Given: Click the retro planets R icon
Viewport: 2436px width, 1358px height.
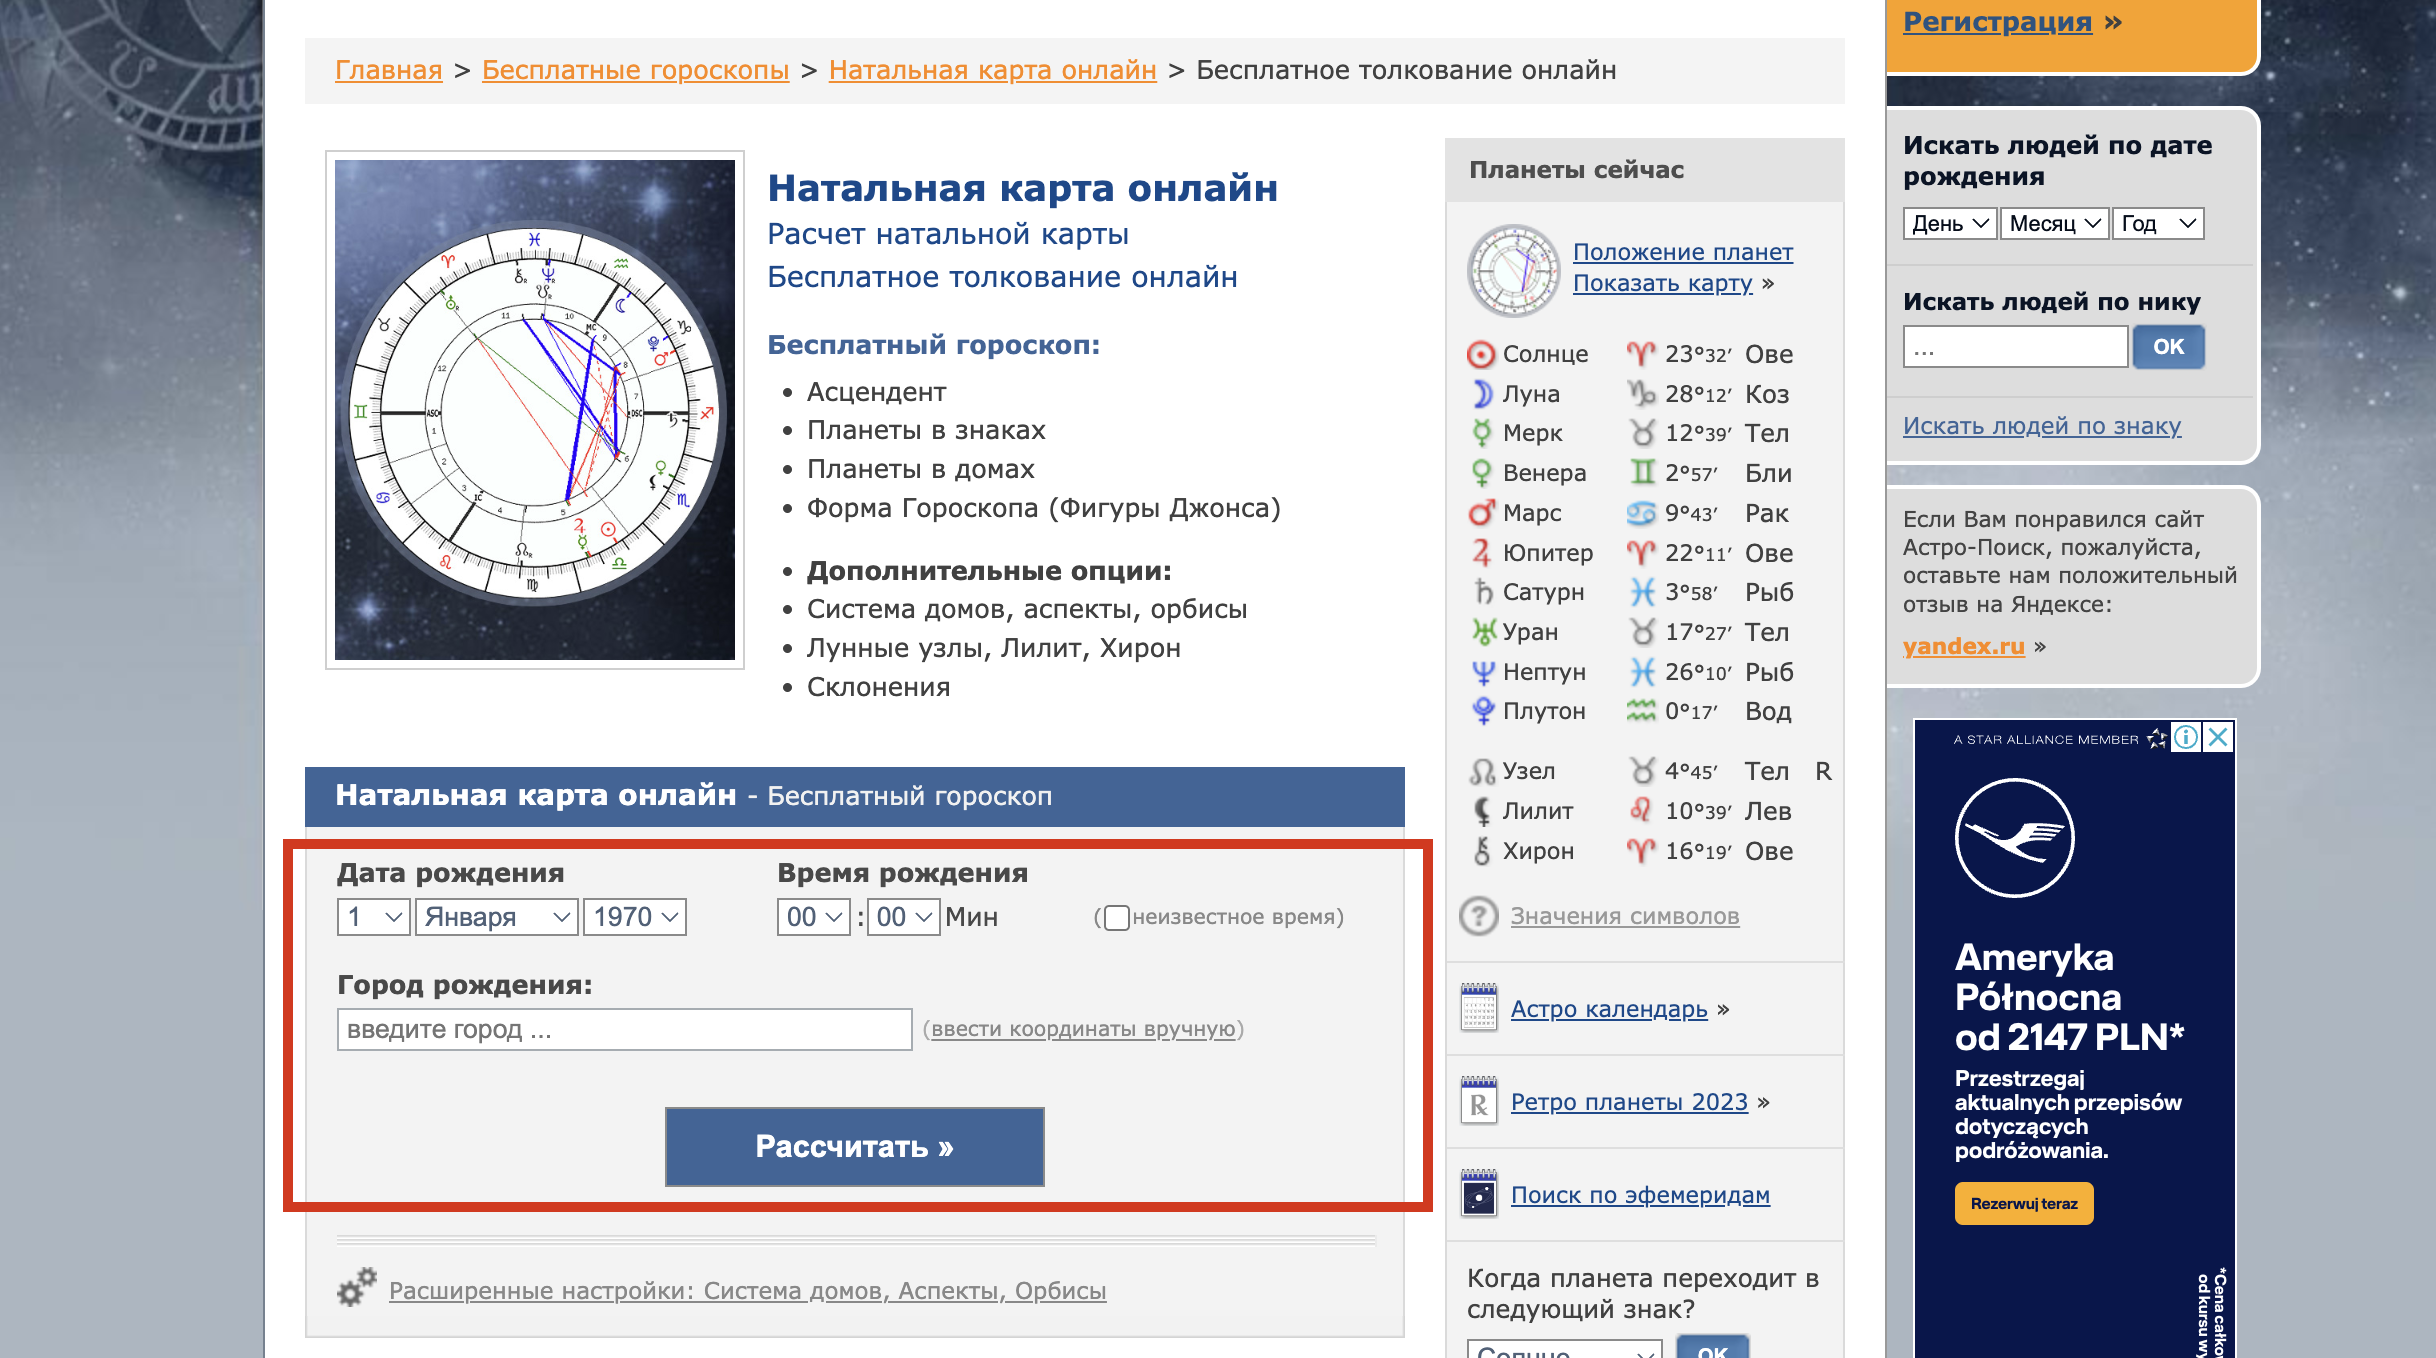Looking at the screenshot, I should 1478,1101.
